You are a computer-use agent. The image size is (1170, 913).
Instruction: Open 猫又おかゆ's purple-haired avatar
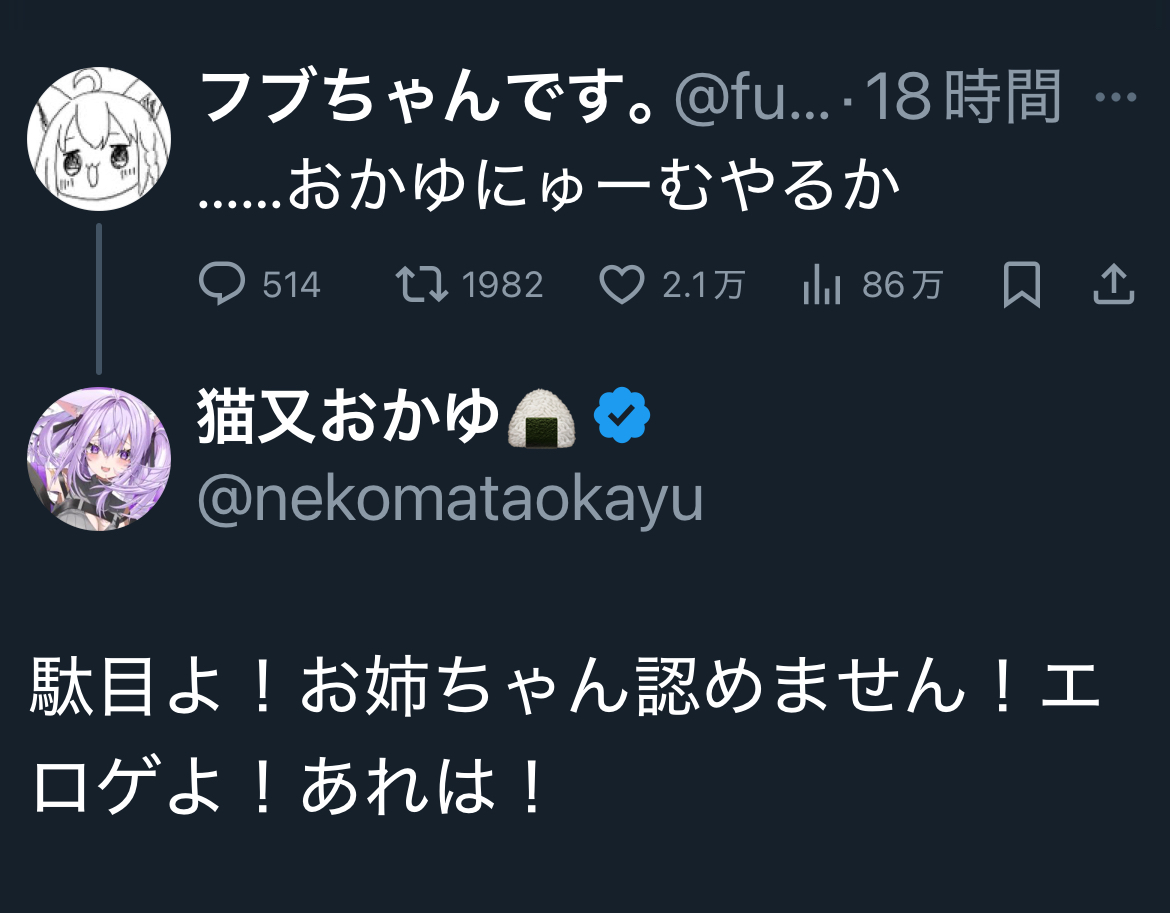click(x=98, y=459)
